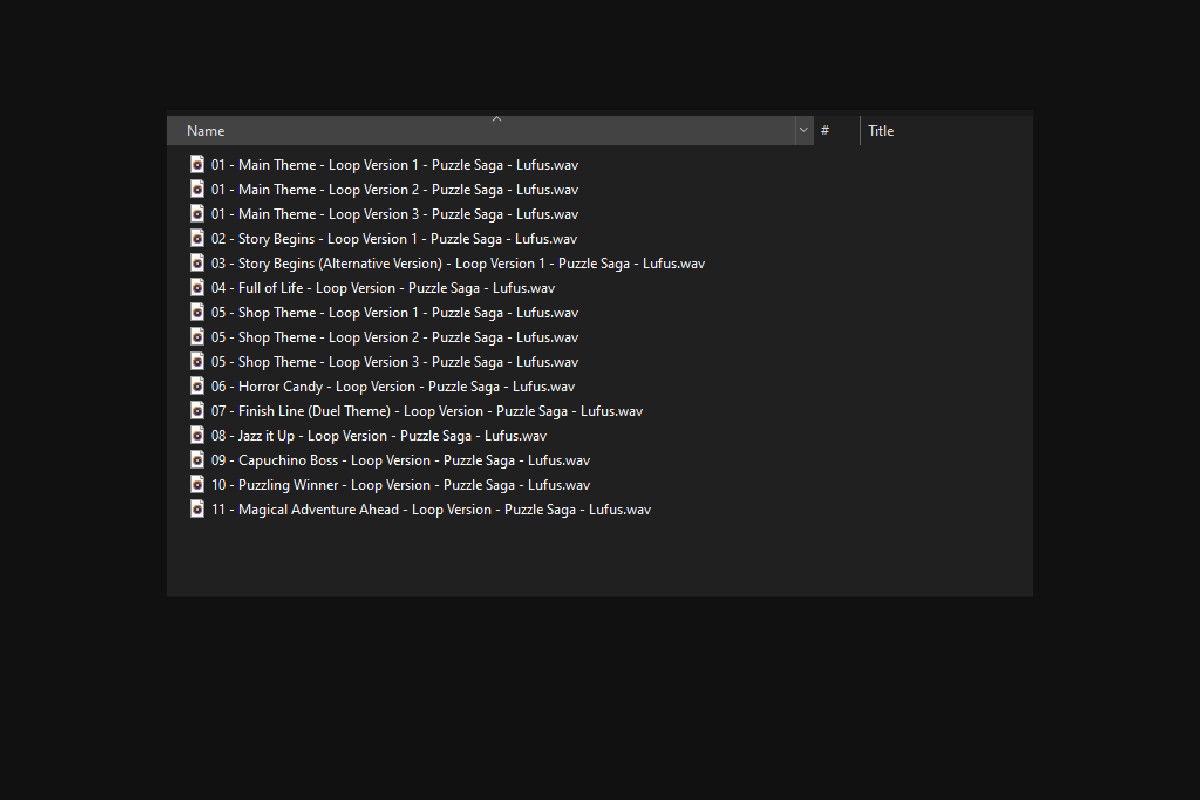Click the file icon next to Full of Life
Screen dimensions: 1200x800
pyautogui.click(x=198, y=288)
